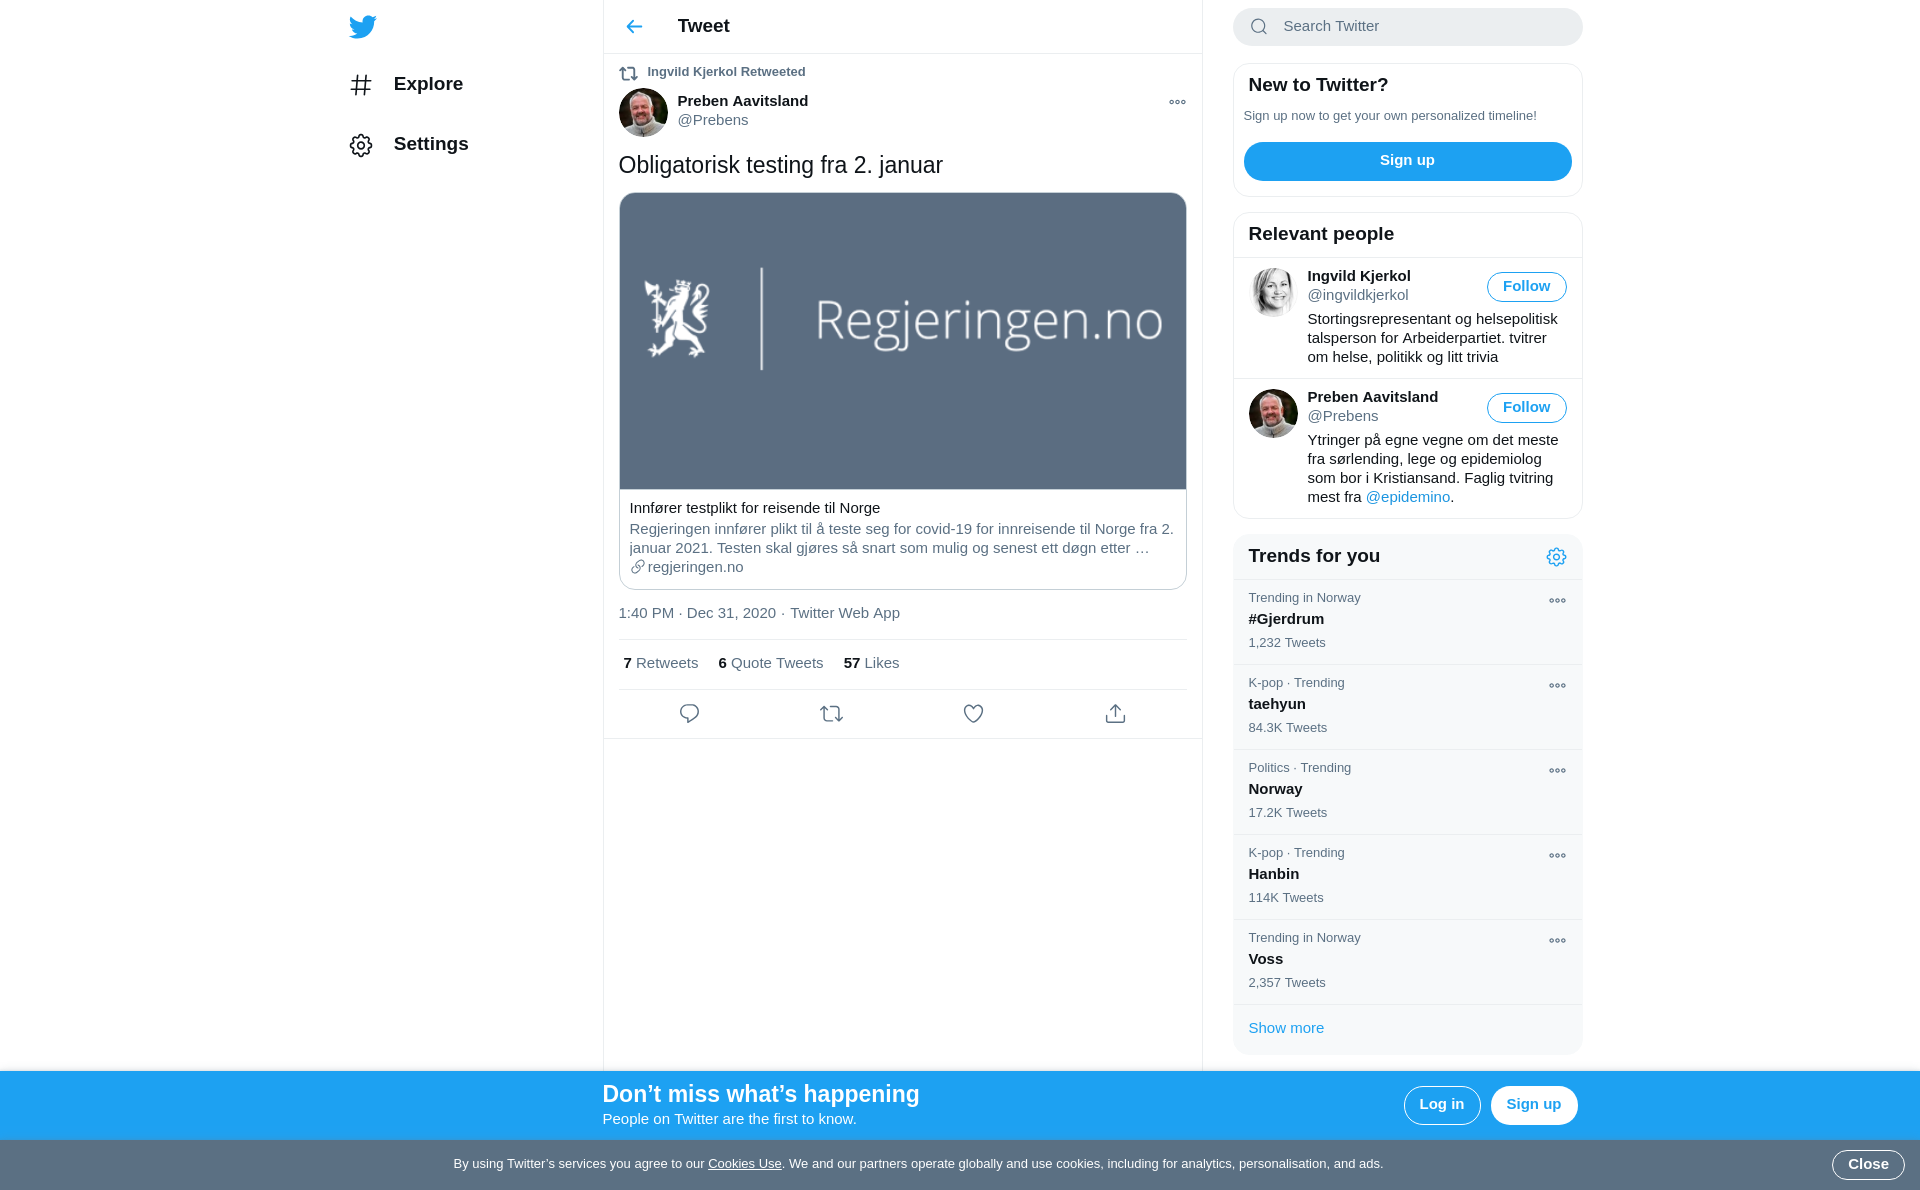The width and height of the screenshot is (1920, 1190).
Task: Open the @Prebens handle in tweet header
Action: click(x=713, y=120)
